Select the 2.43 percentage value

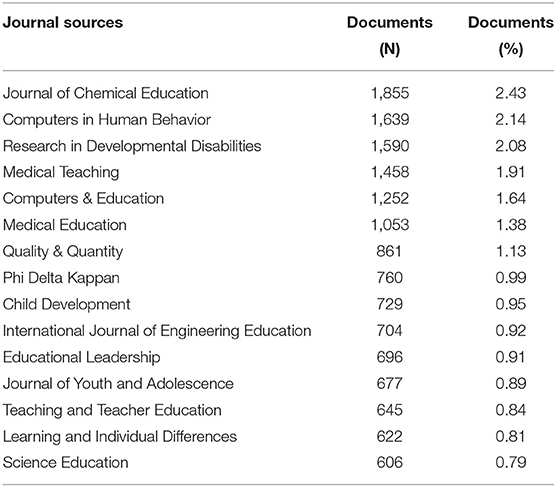511,93
